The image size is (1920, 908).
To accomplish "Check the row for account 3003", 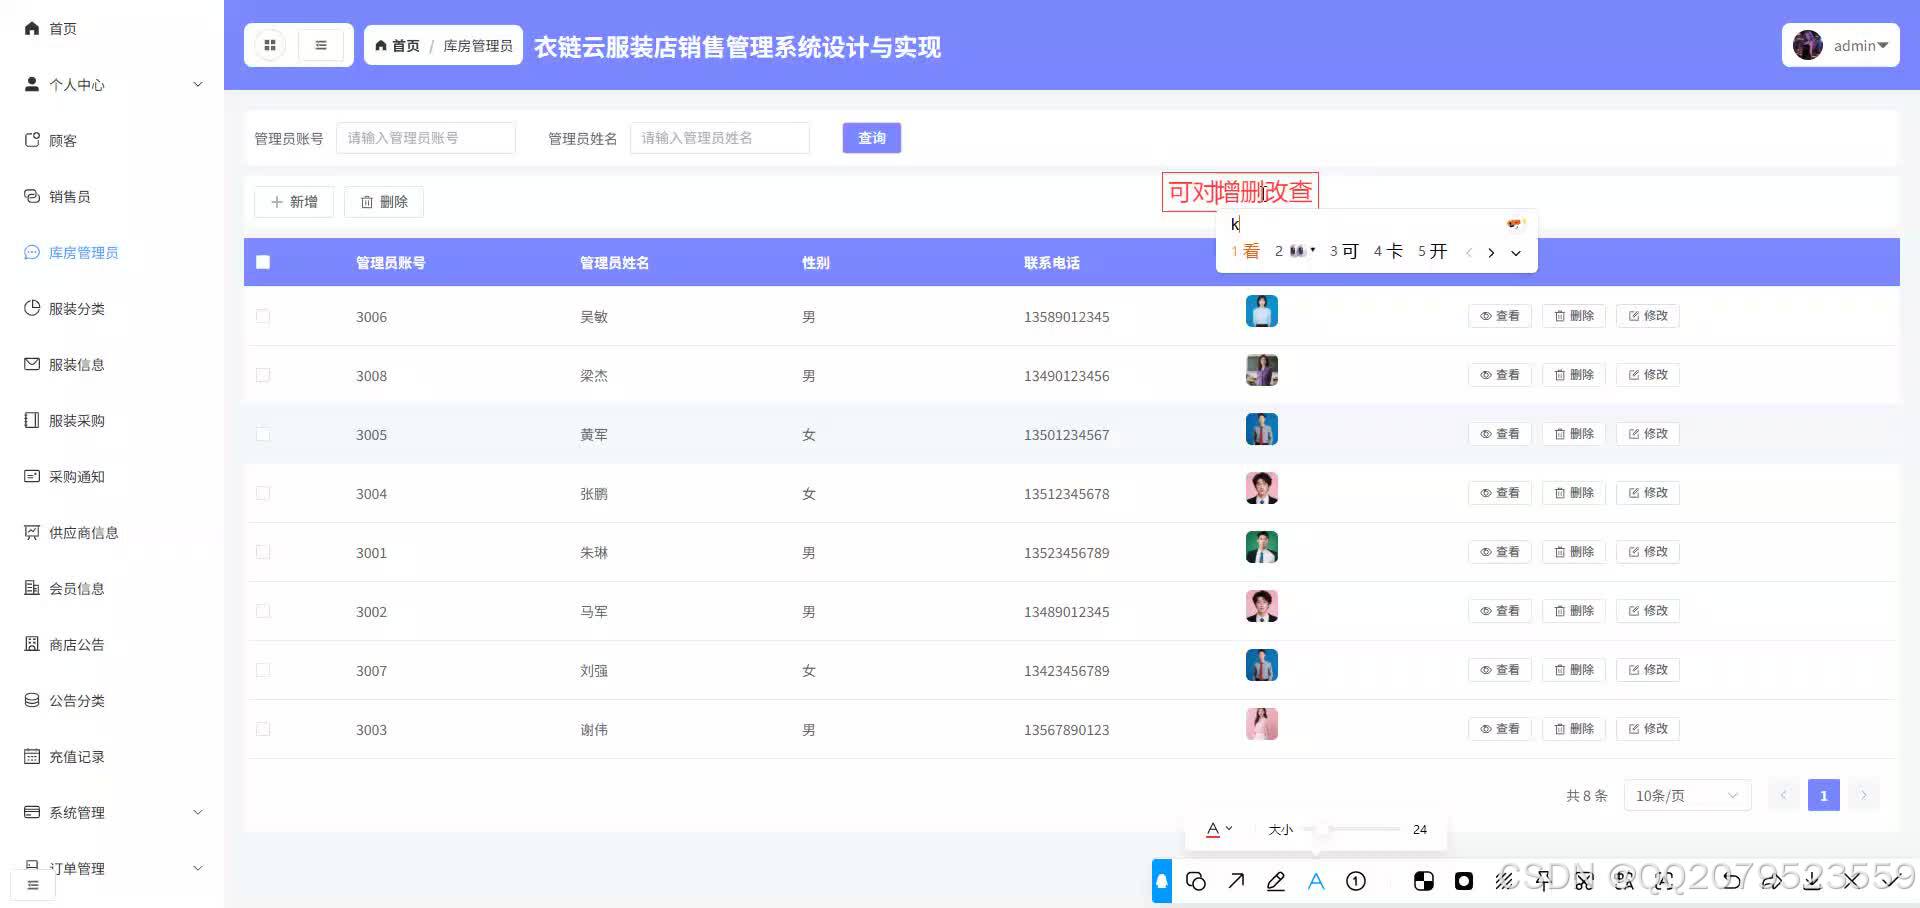I will point(263,729).
